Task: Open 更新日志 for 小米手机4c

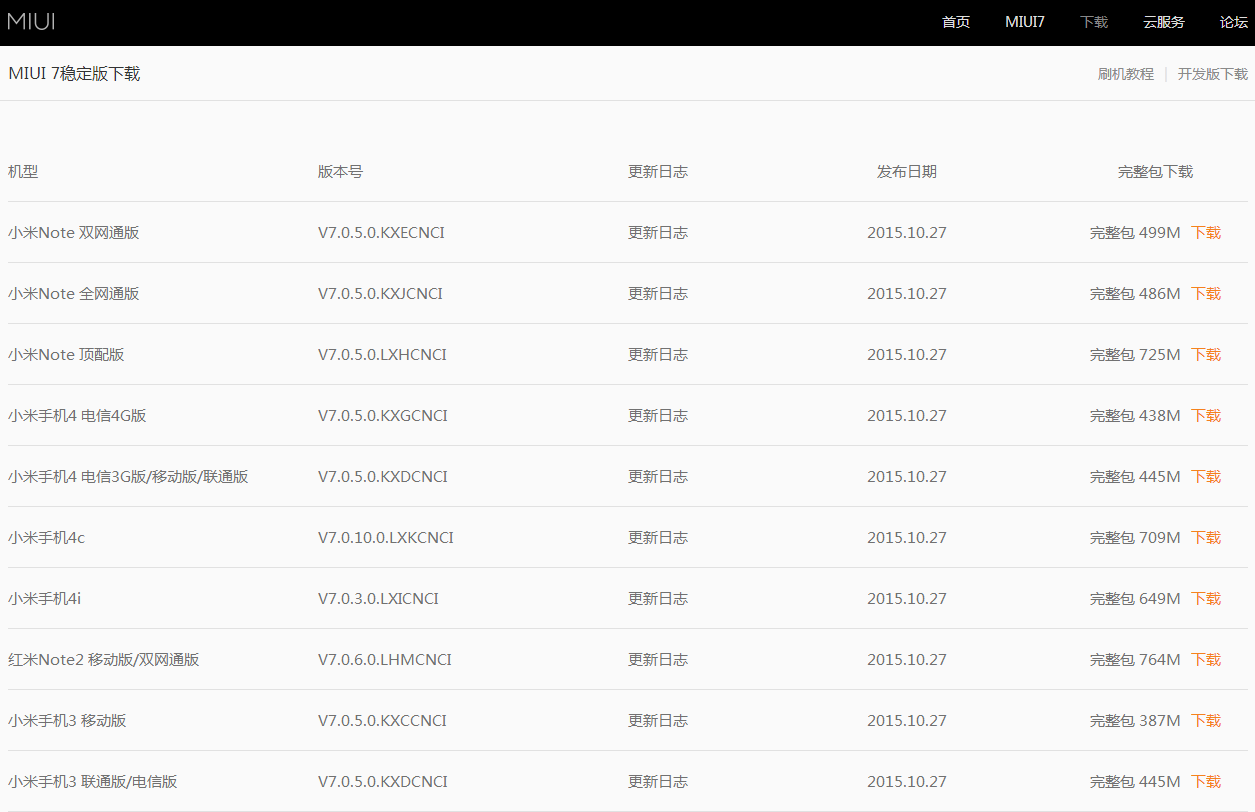Action: coord(658,538)
